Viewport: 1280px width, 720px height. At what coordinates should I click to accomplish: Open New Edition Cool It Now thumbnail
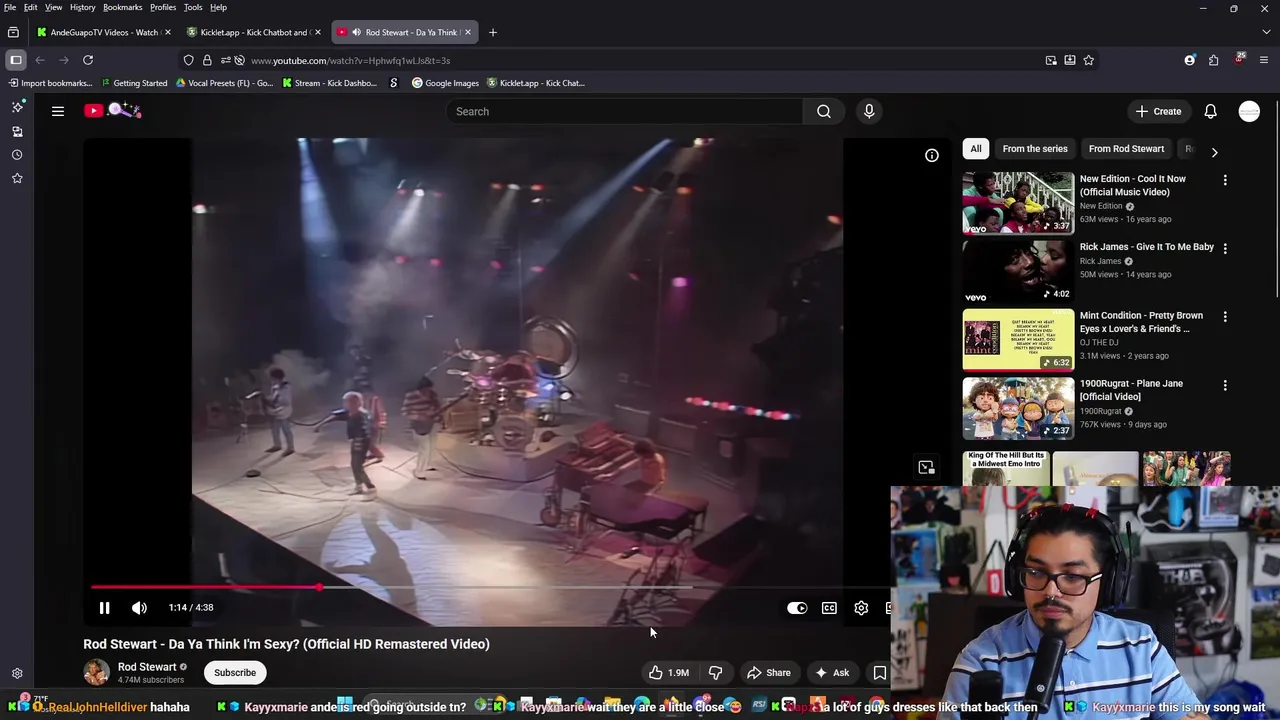coord(1018,203)
